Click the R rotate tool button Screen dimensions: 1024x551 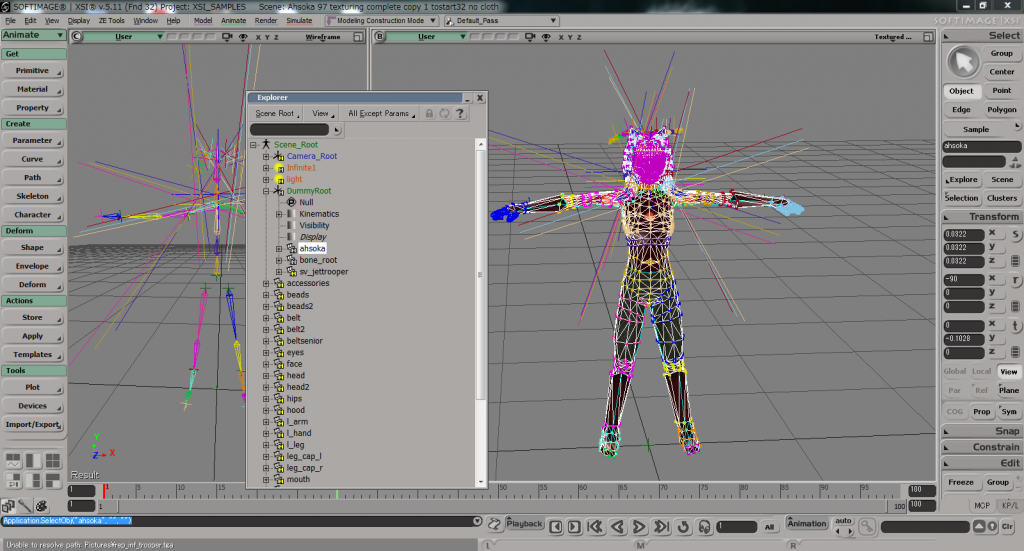(x=1015, y=280)
